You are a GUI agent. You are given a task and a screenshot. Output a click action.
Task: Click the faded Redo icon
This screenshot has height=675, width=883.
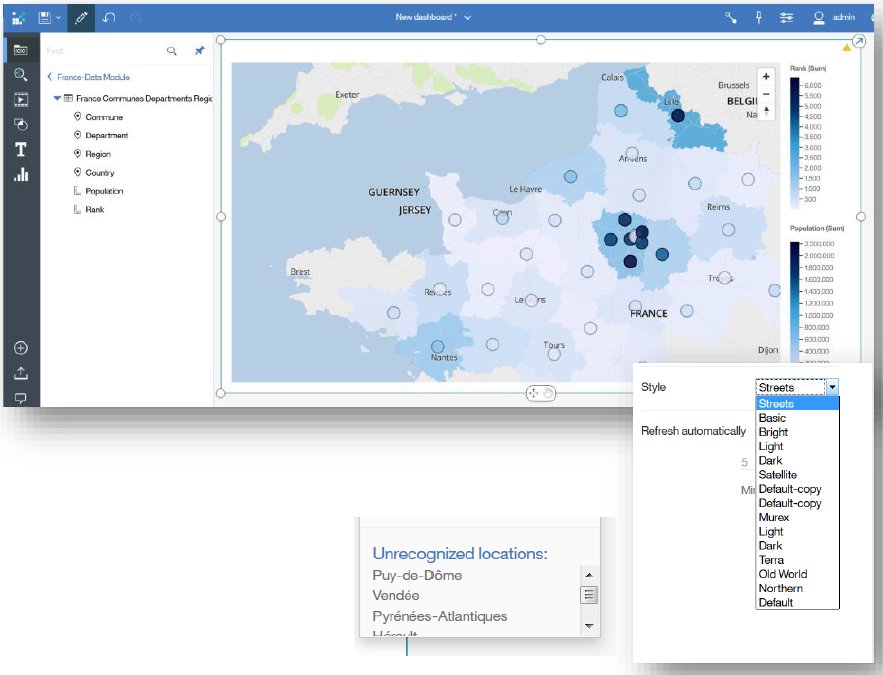pyautogui.click(x=136, y=18)
